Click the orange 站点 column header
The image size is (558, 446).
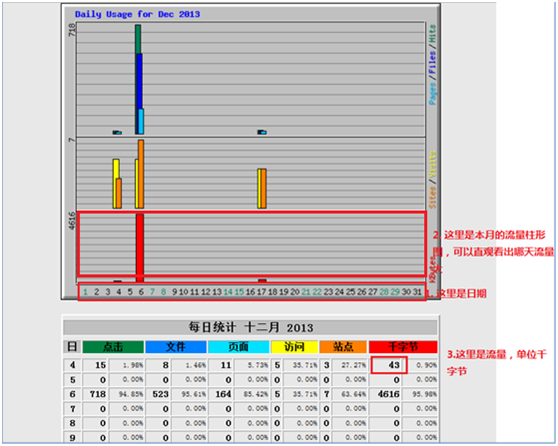[343, 347]
